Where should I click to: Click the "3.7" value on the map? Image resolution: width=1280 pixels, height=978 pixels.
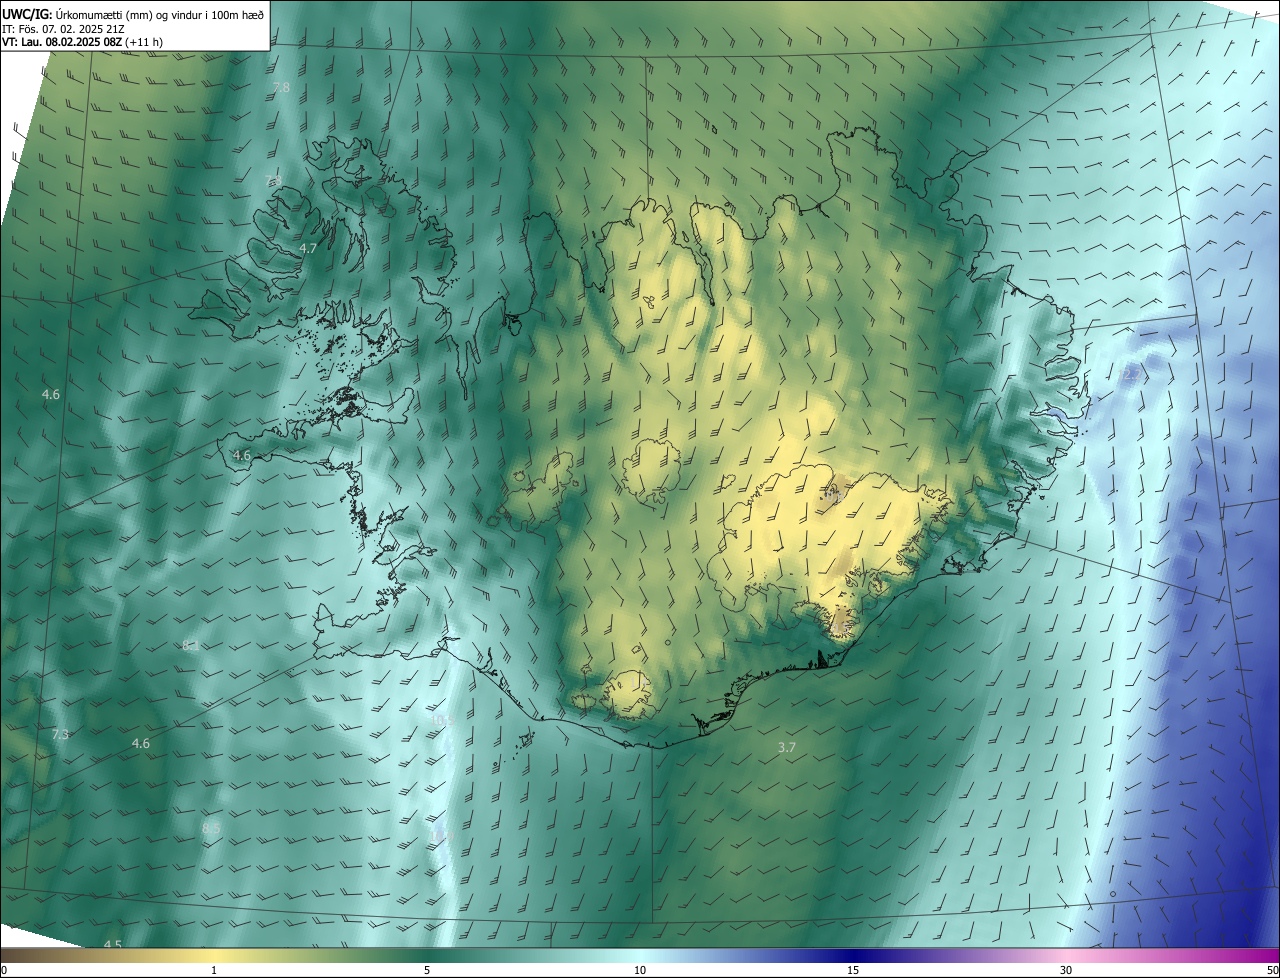point(787,747)
